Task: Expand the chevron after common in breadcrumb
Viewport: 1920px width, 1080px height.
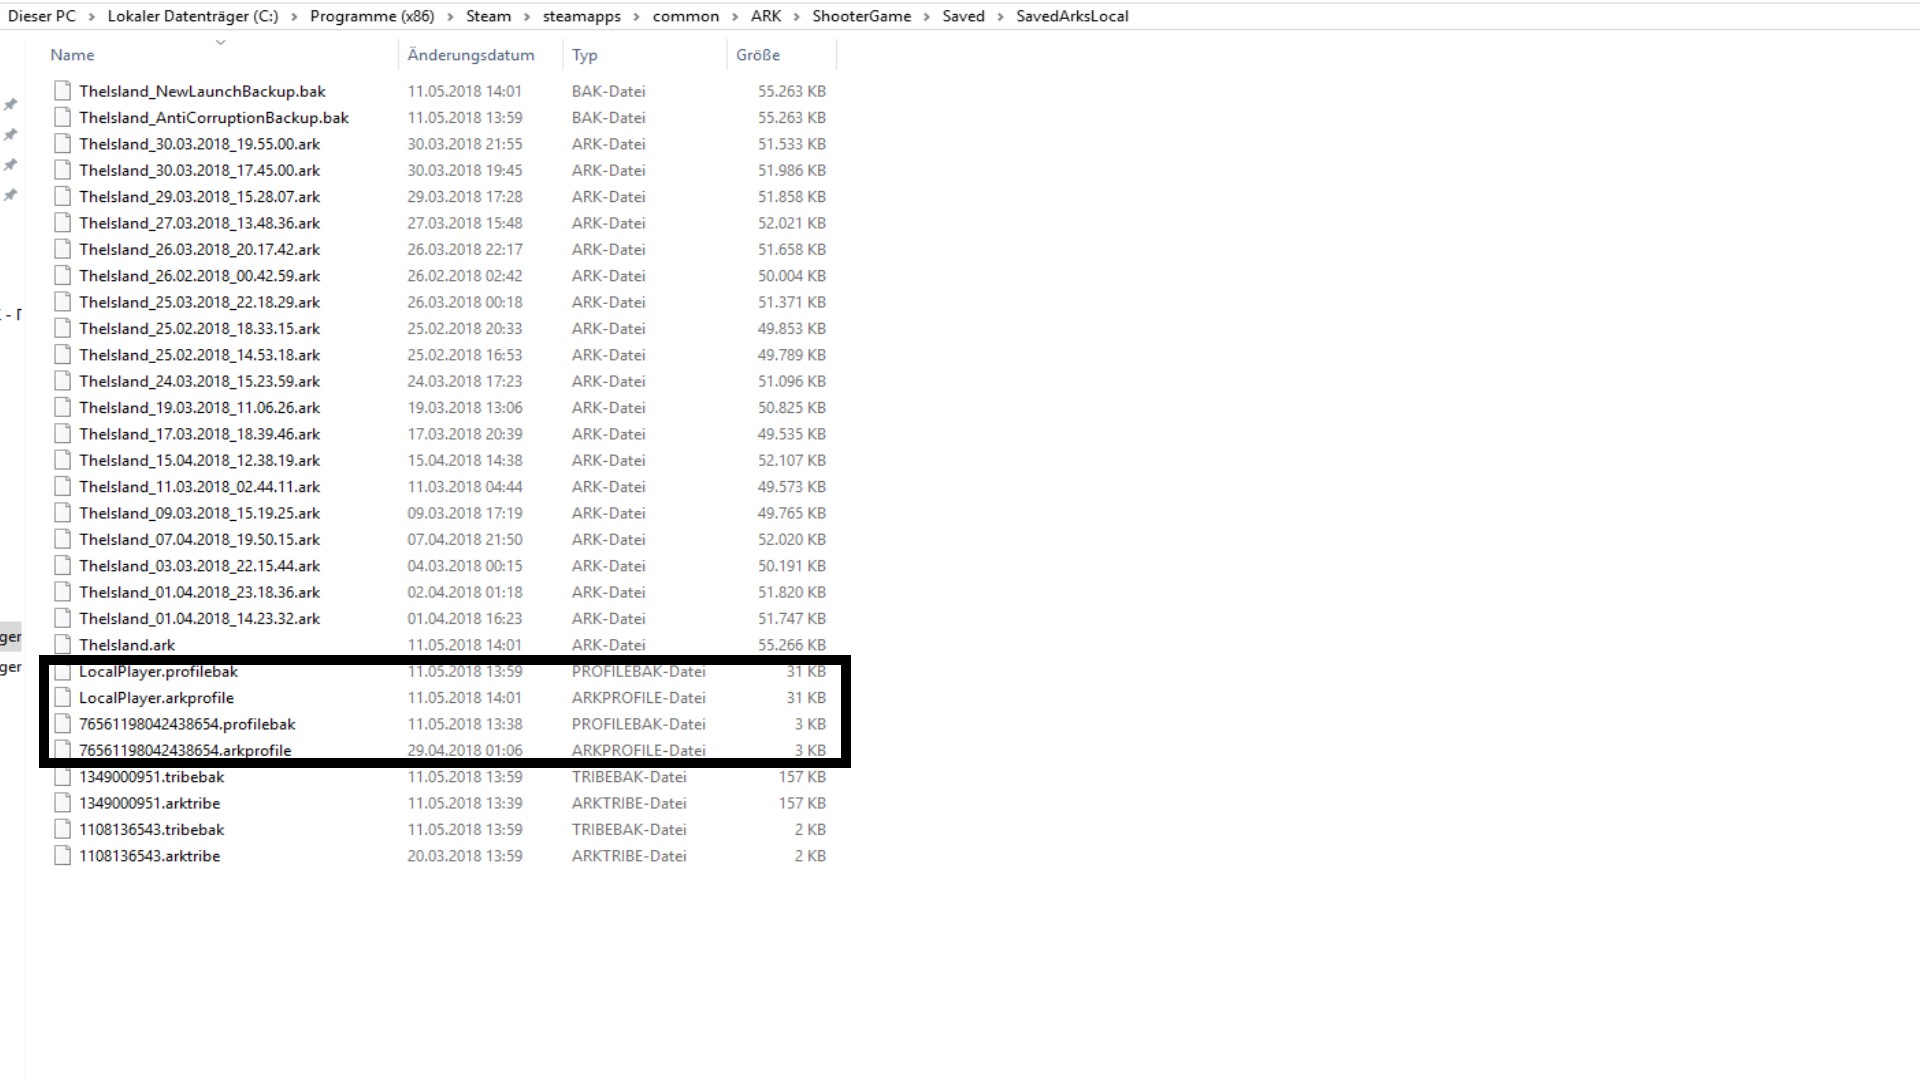Action: coord(735,17)
